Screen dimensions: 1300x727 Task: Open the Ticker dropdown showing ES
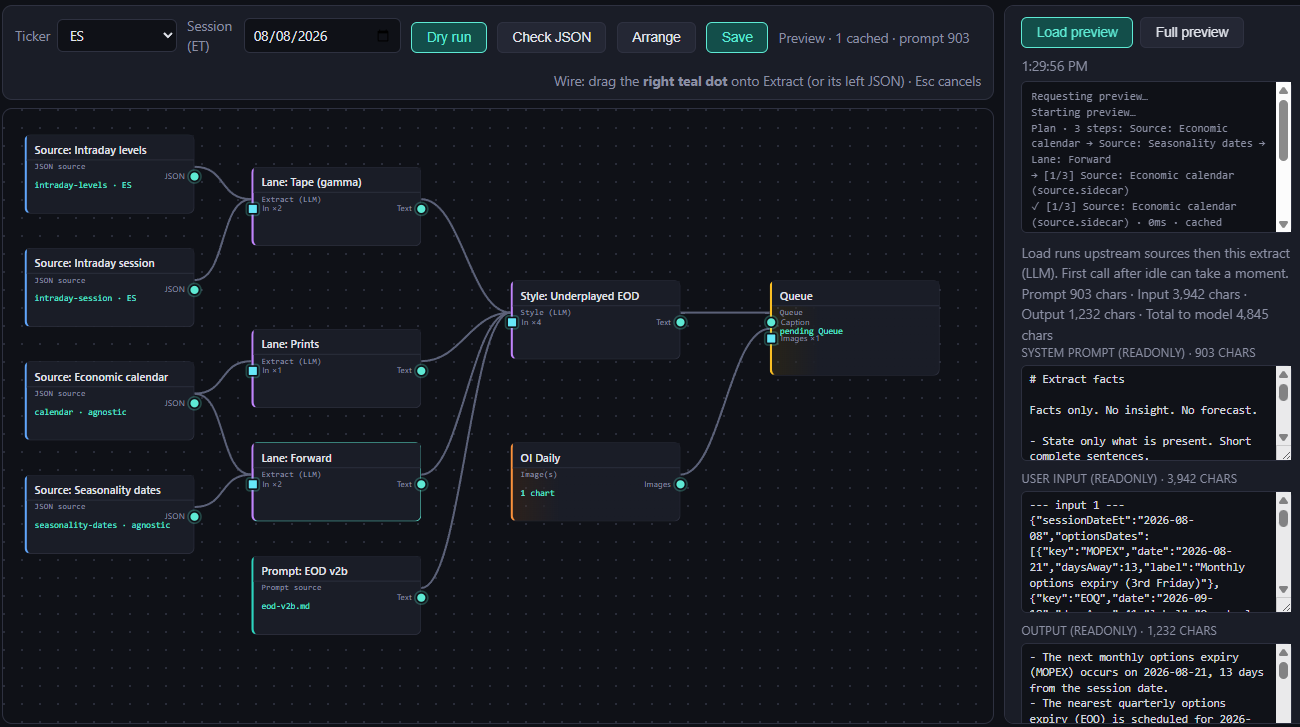(117, 36)
